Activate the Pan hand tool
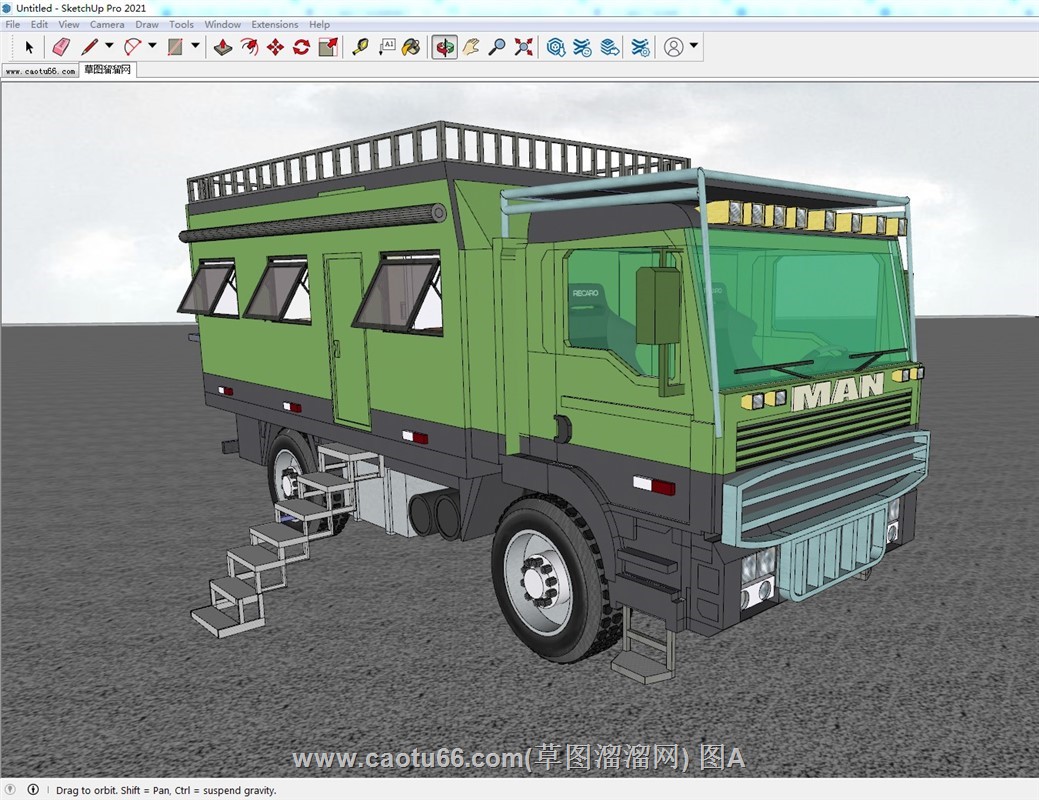Image resolution: width=1039 pixels, height=800 pixels. (x=471, y=47)
